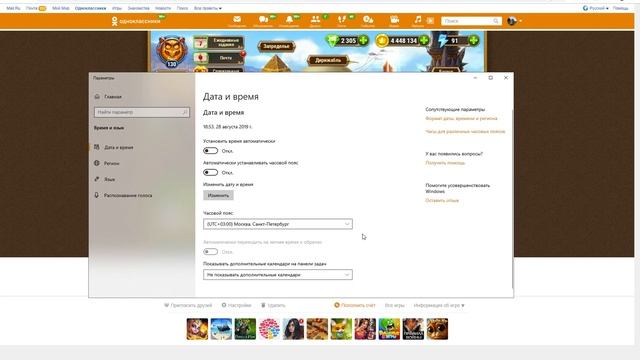The image size is (640, 360).
Task: Open Odnoklassniki discussions speech-bubble icon
Action: 264,19
